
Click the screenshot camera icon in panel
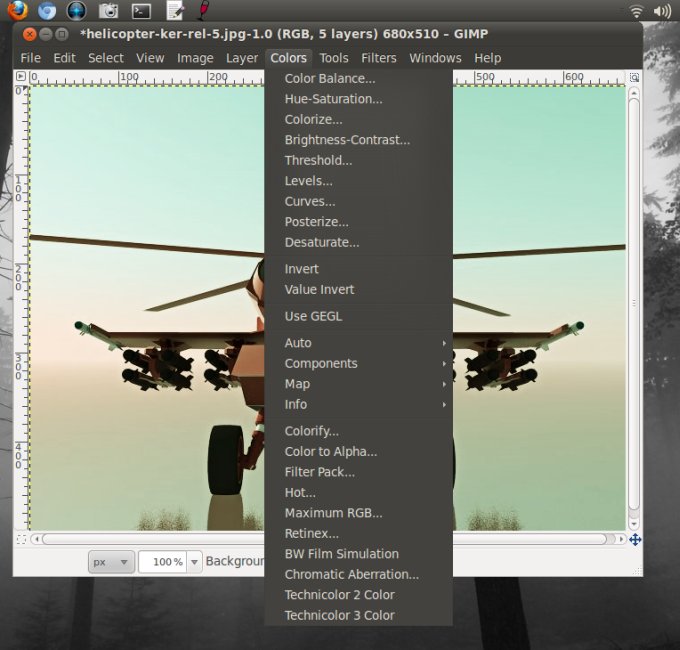pyautogui.click(x=109, y=11)
